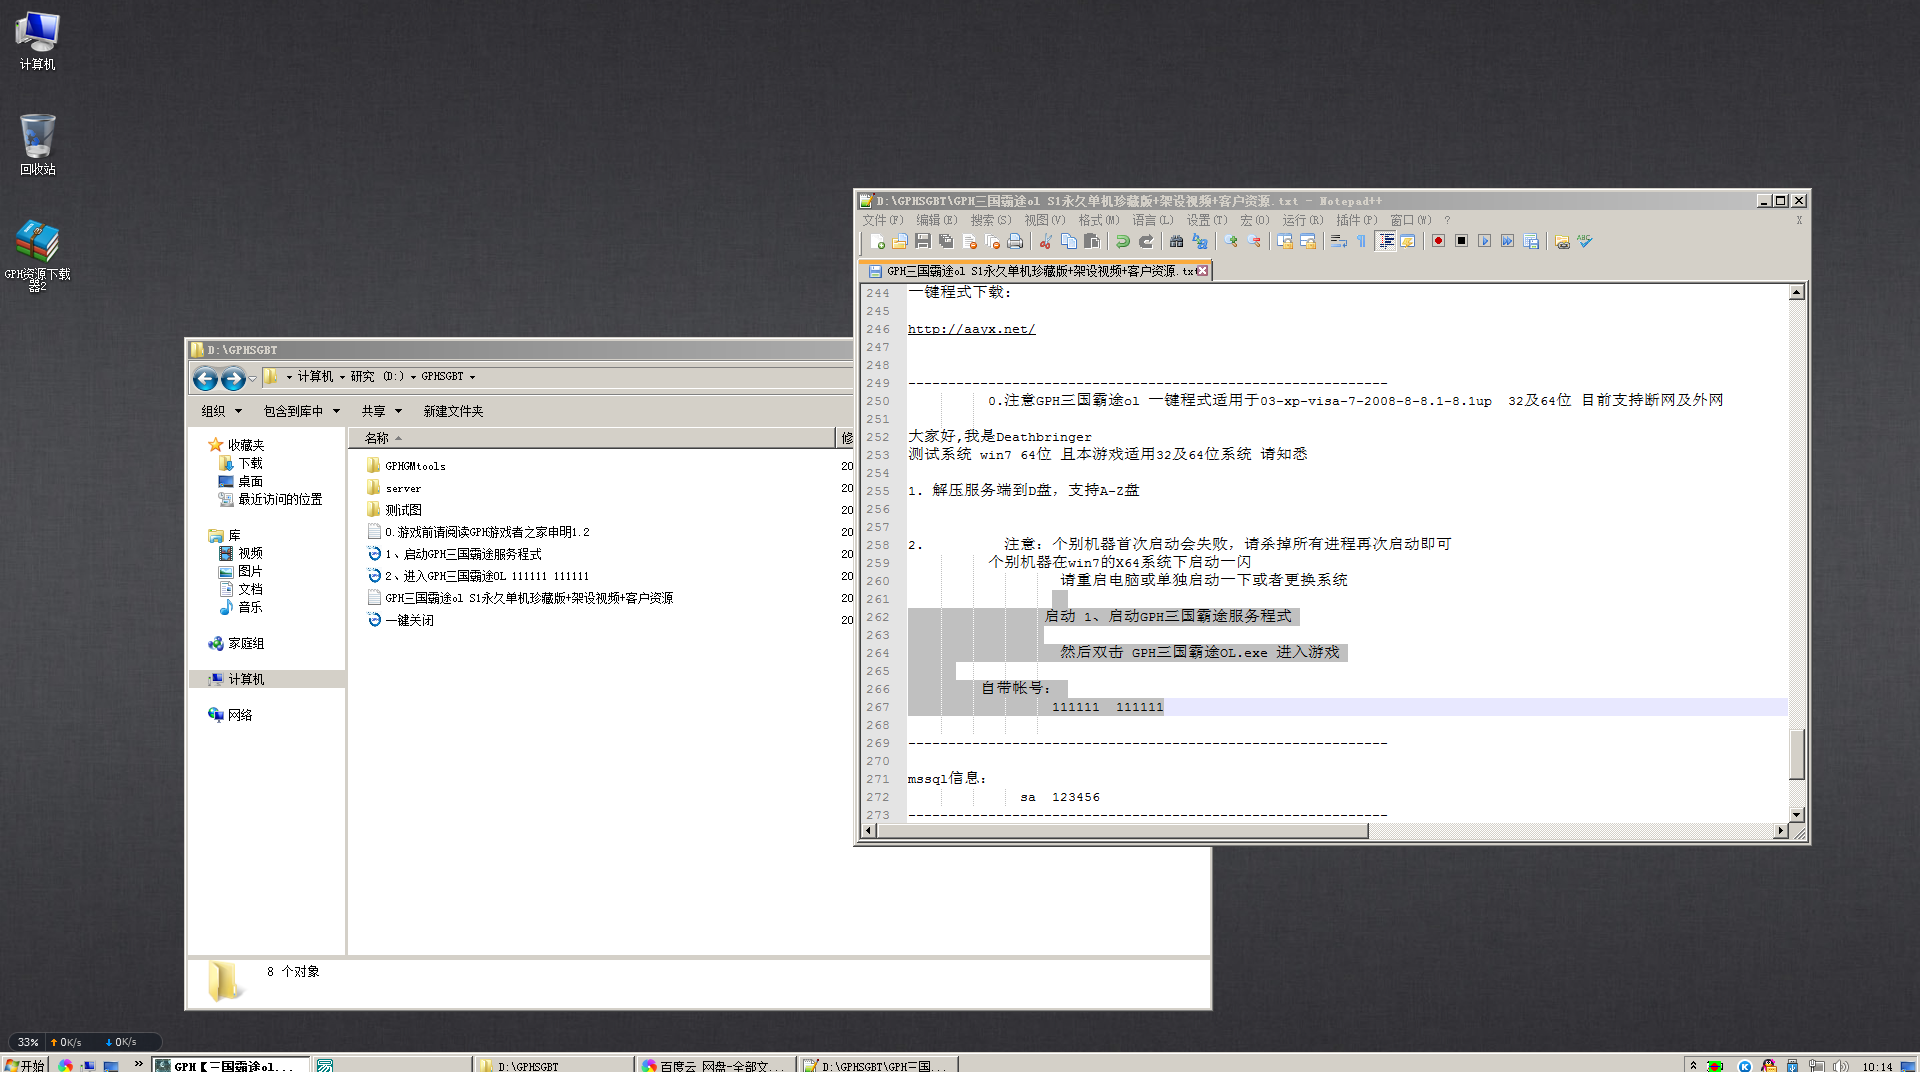Click the 新建文件夹 button

453,411
